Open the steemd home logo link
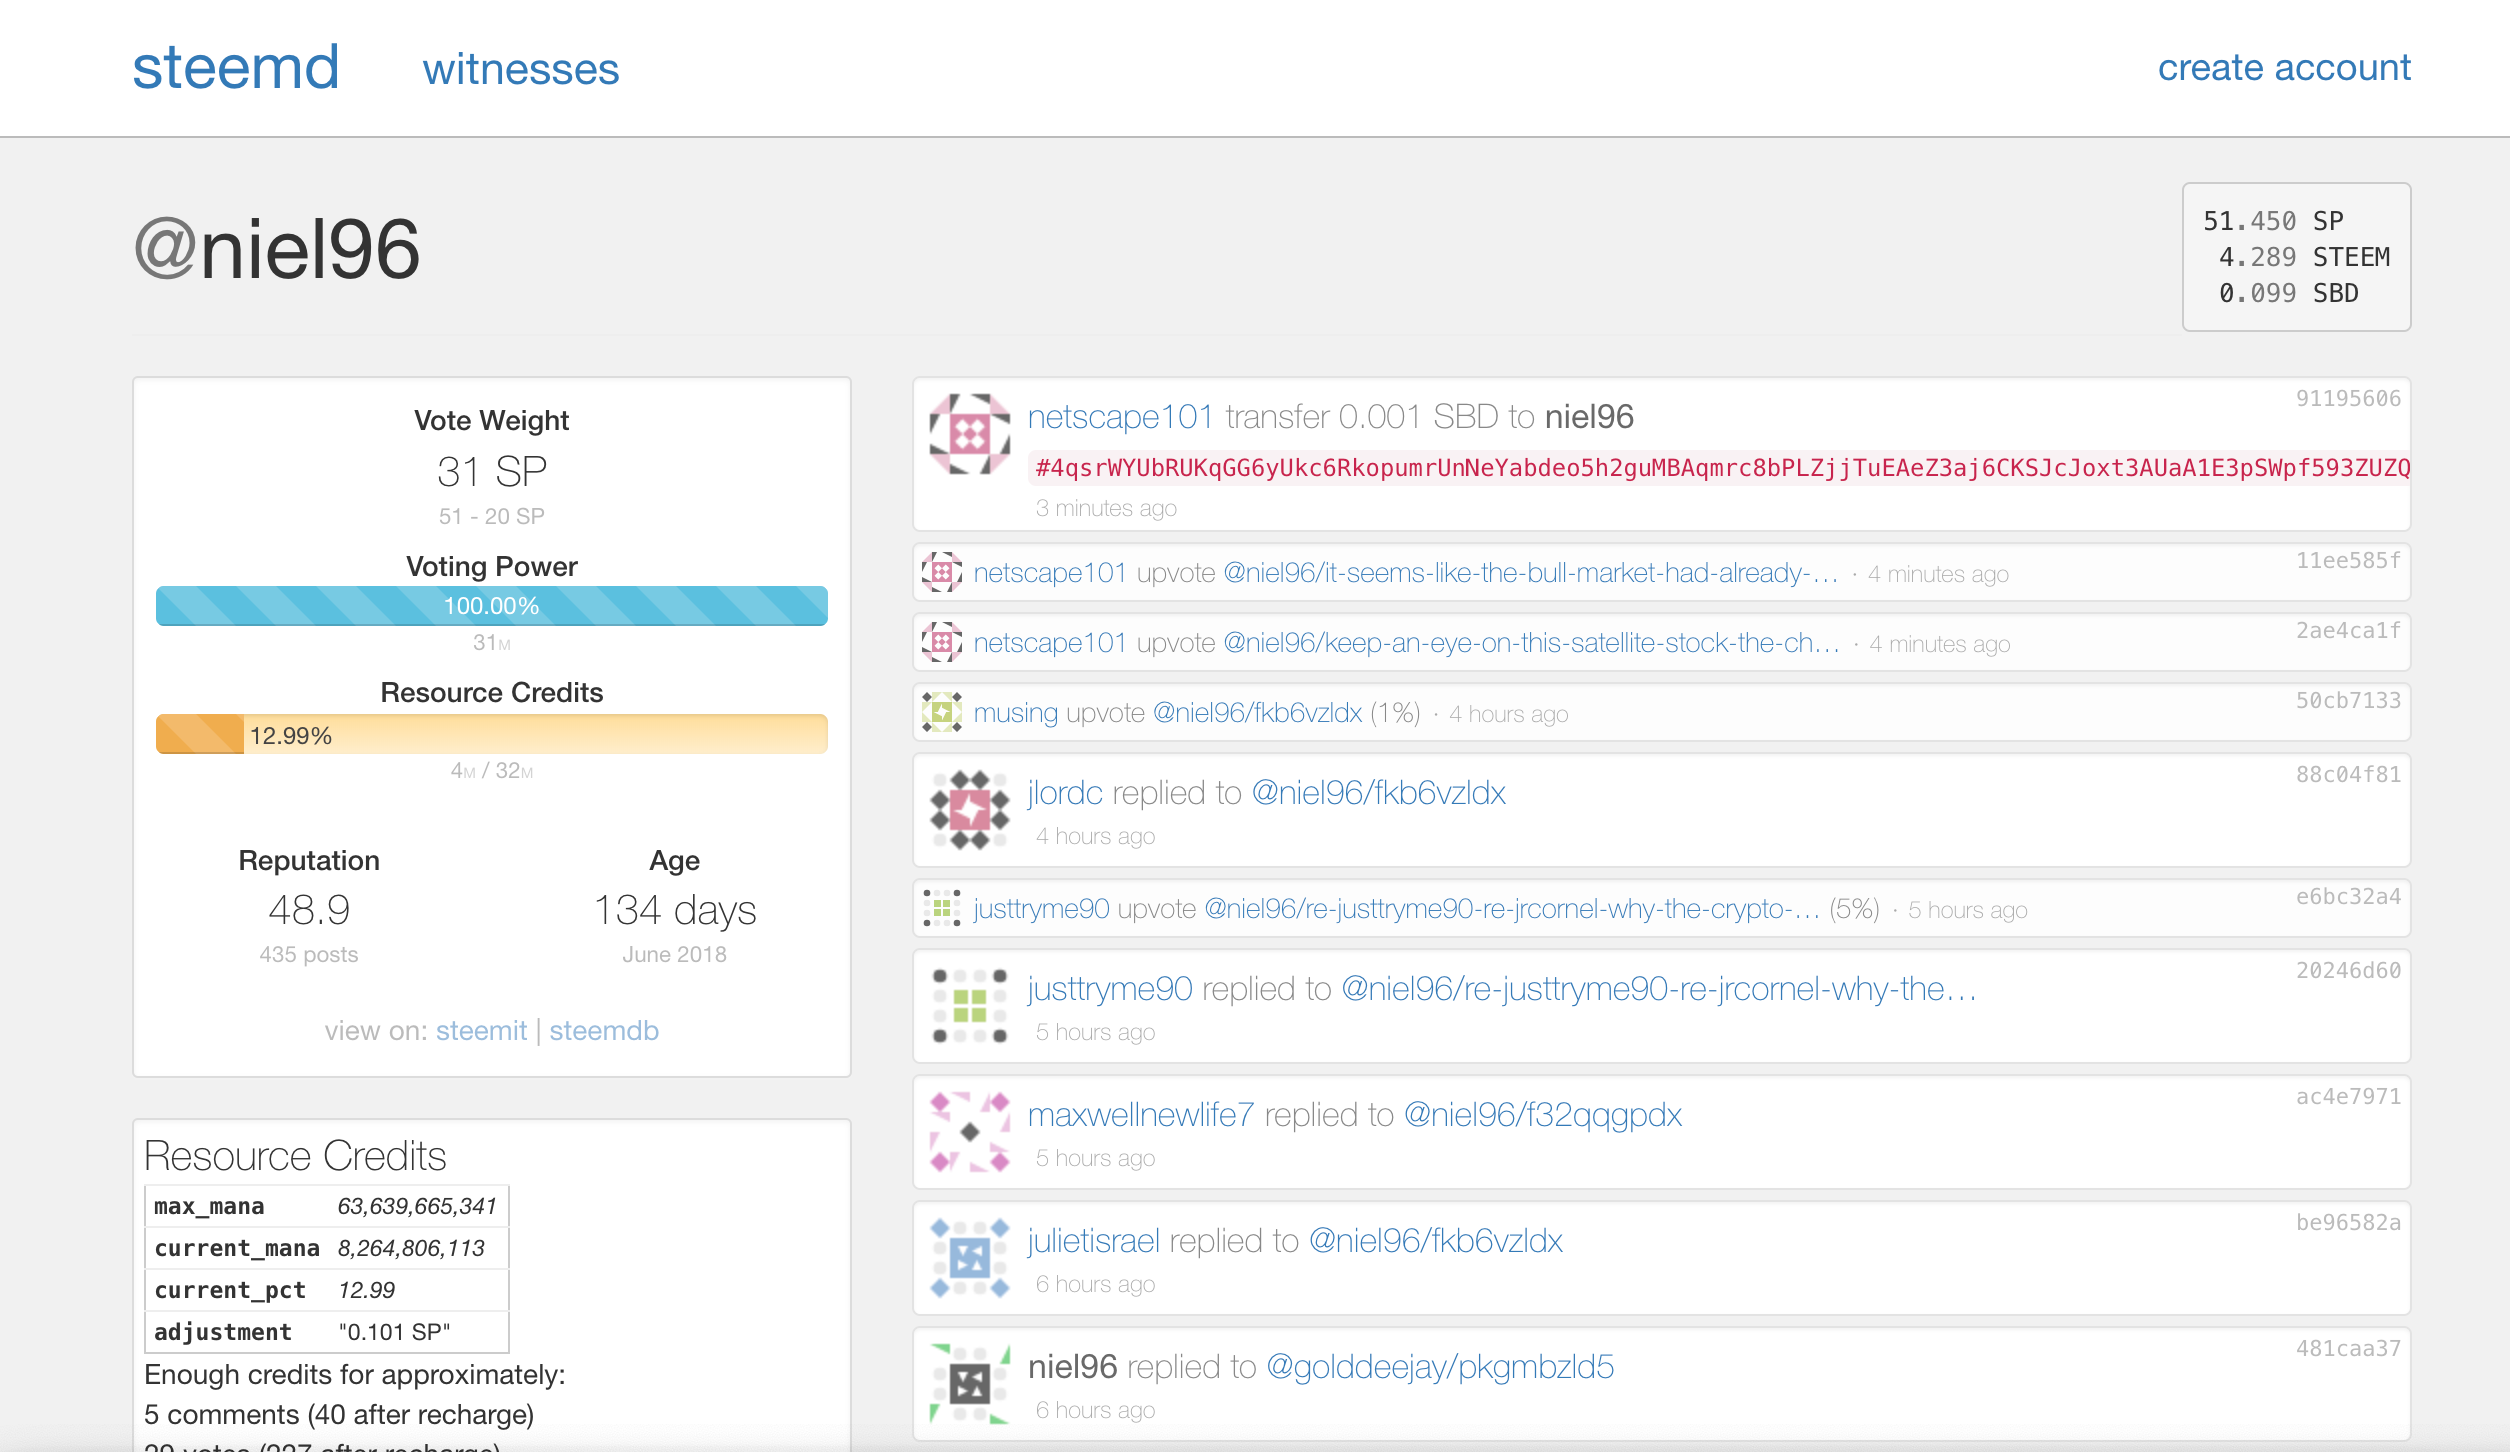 tap(236, 68)
